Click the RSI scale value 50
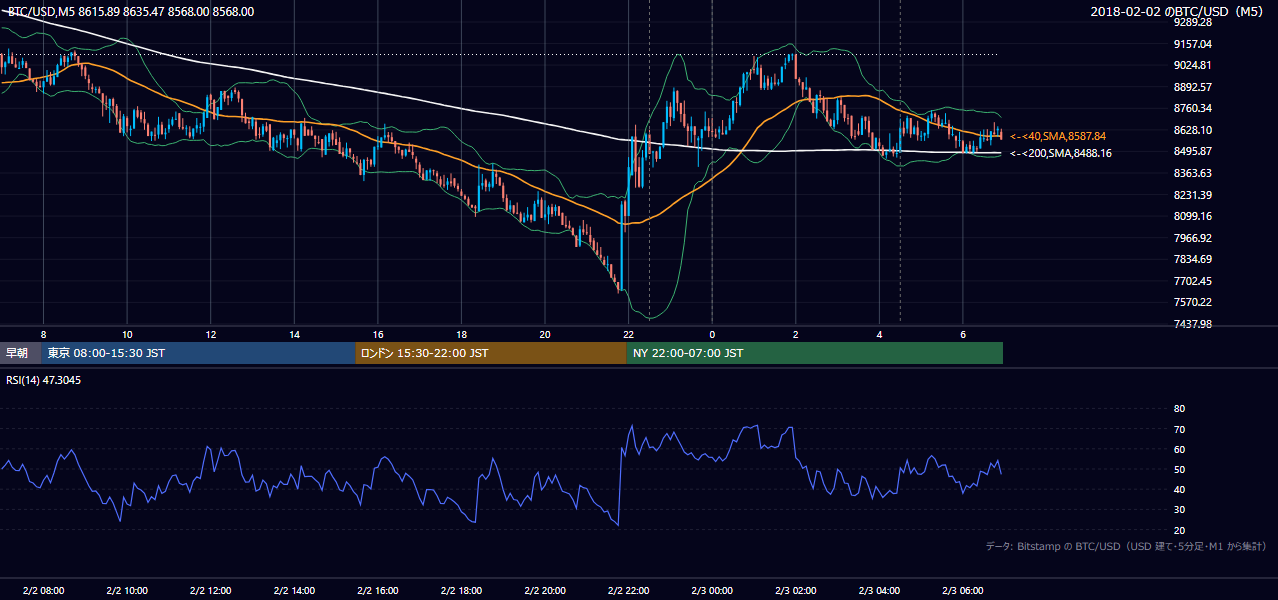 [1179, 469]
